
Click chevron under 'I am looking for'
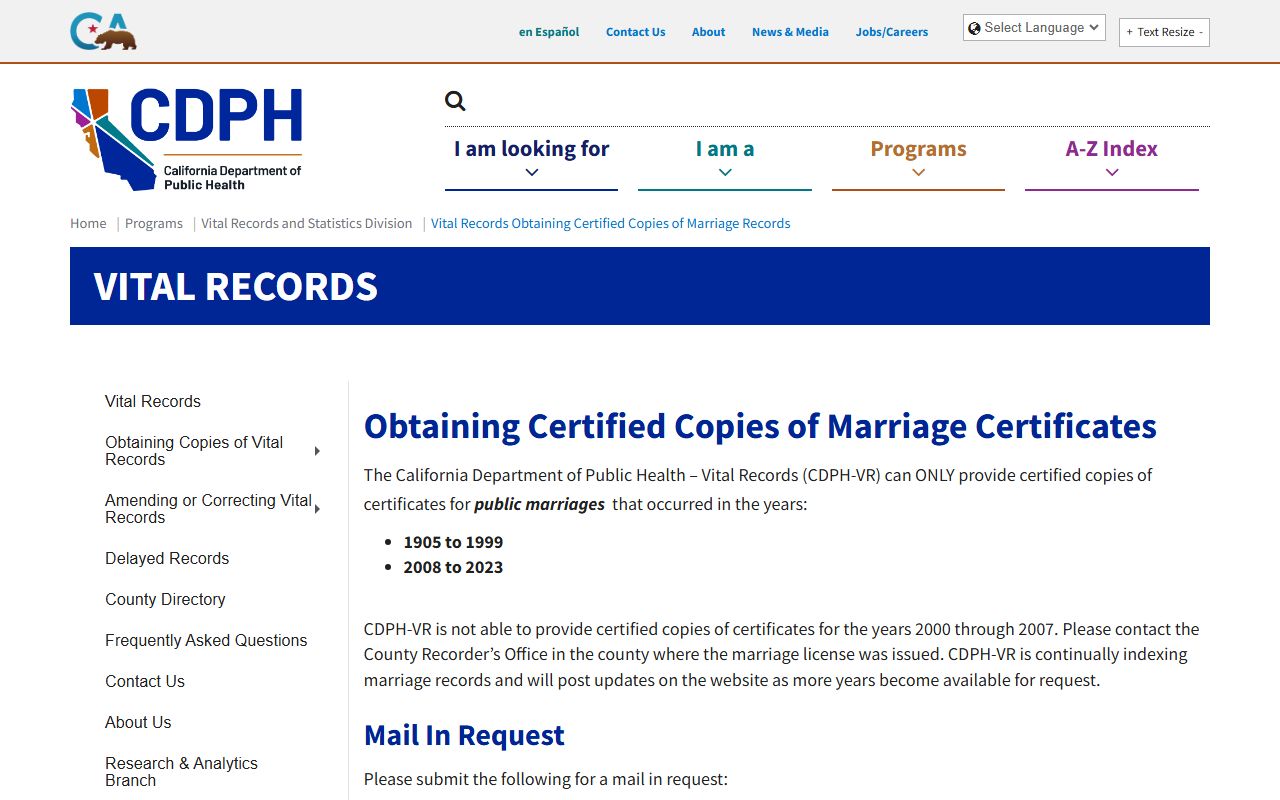[x=532, y=173]
